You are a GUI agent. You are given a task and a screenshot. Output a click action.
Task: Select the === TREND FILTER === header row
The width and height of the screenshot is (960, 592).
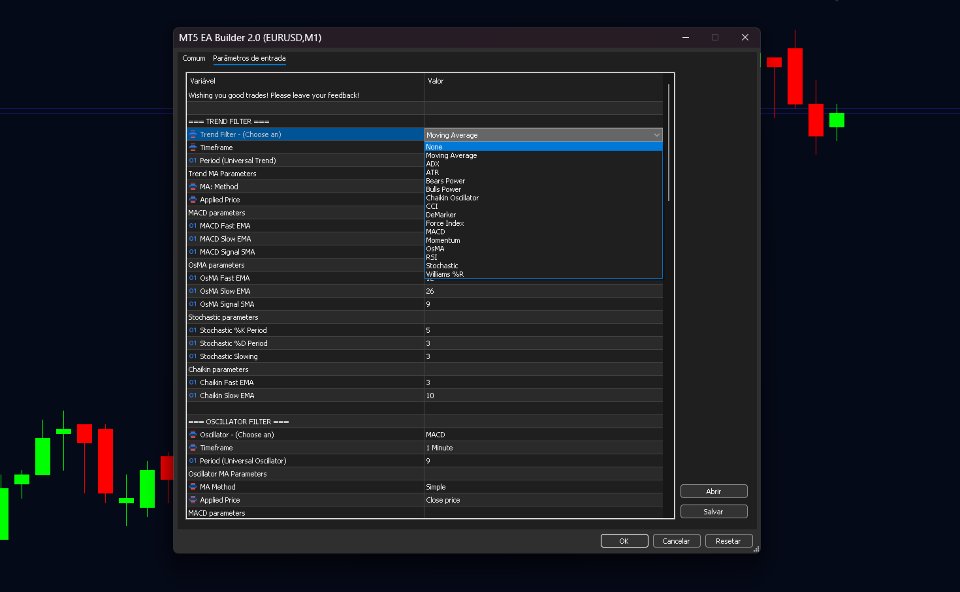[425, 121]
